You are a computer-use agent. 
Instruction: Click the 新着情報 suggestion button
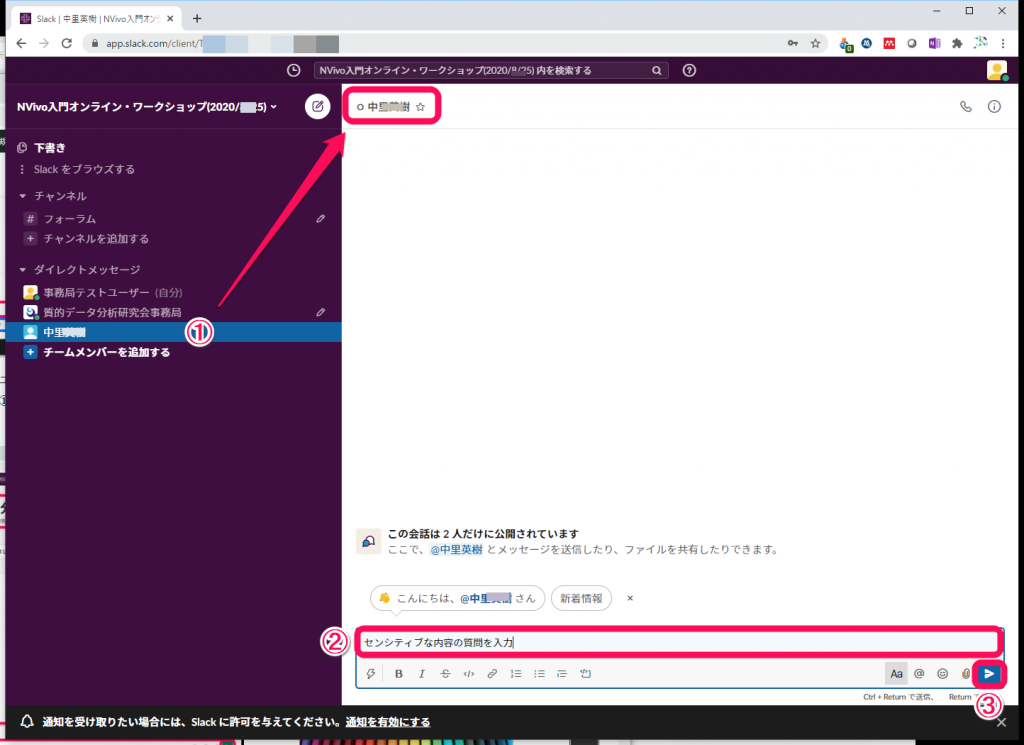581,598
